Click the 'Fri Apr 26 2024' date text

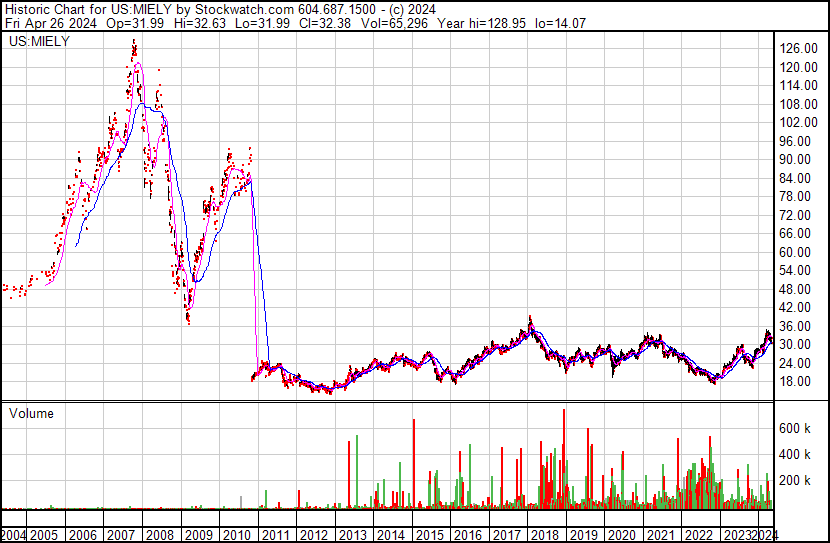(51, 23)
